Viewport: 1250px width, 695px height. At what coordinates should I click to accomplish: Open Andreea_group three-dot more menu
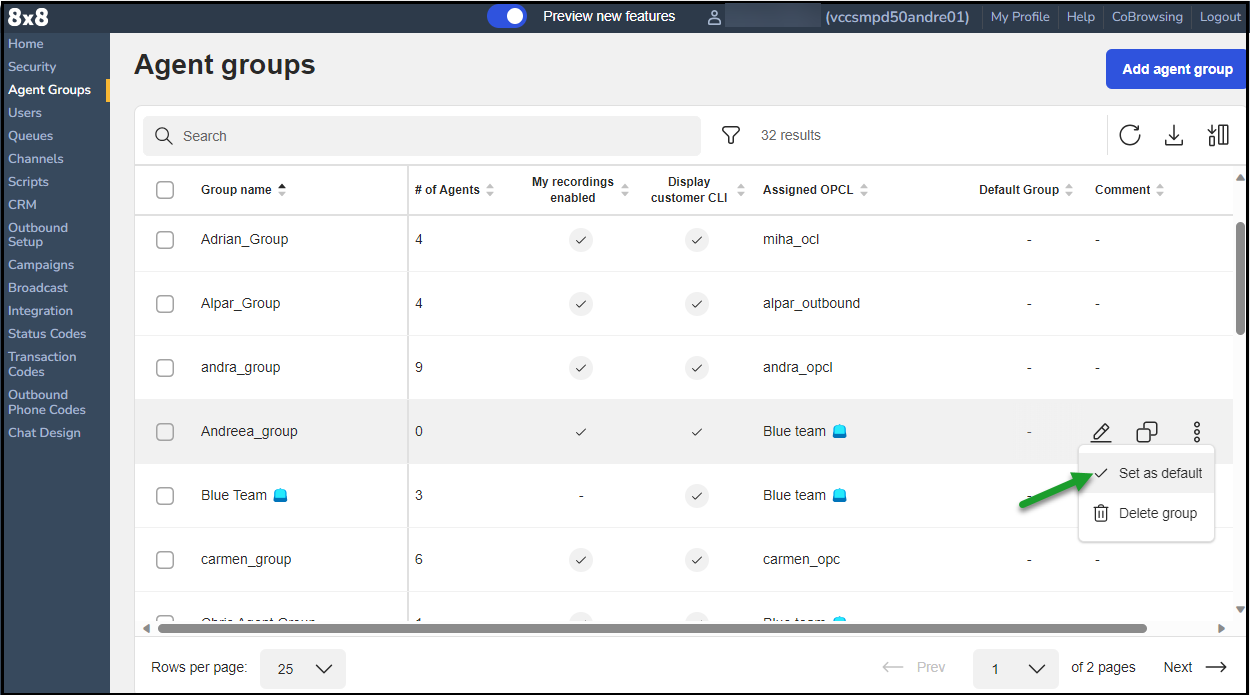coord(1197,432)
